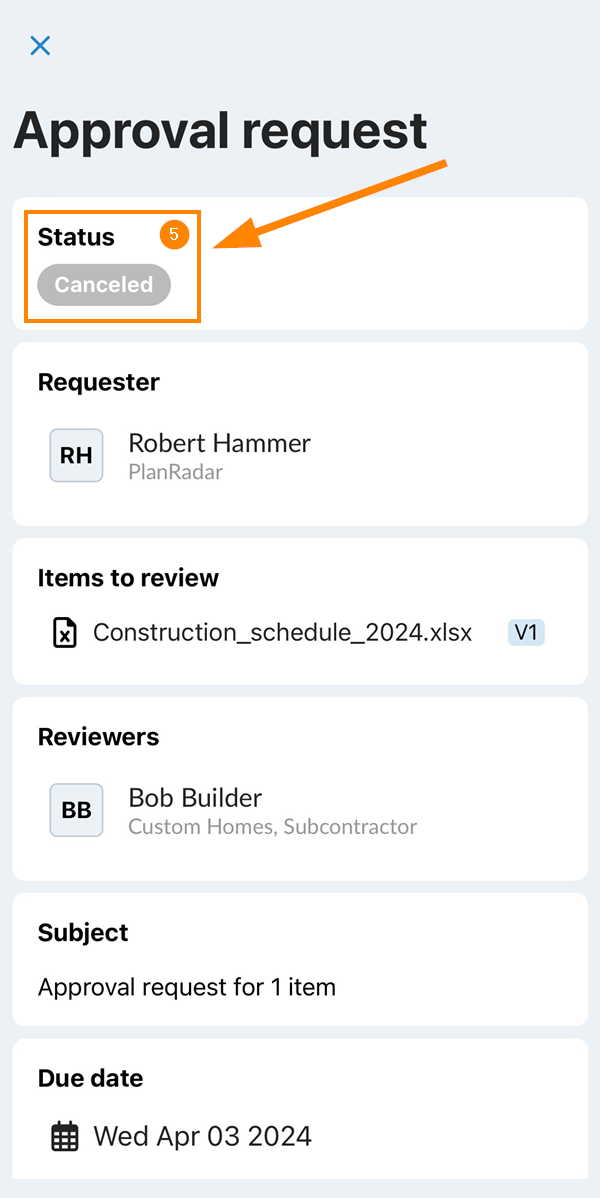Tap the Requester section heading
The image size is (600, 1198).
point(99,382)
